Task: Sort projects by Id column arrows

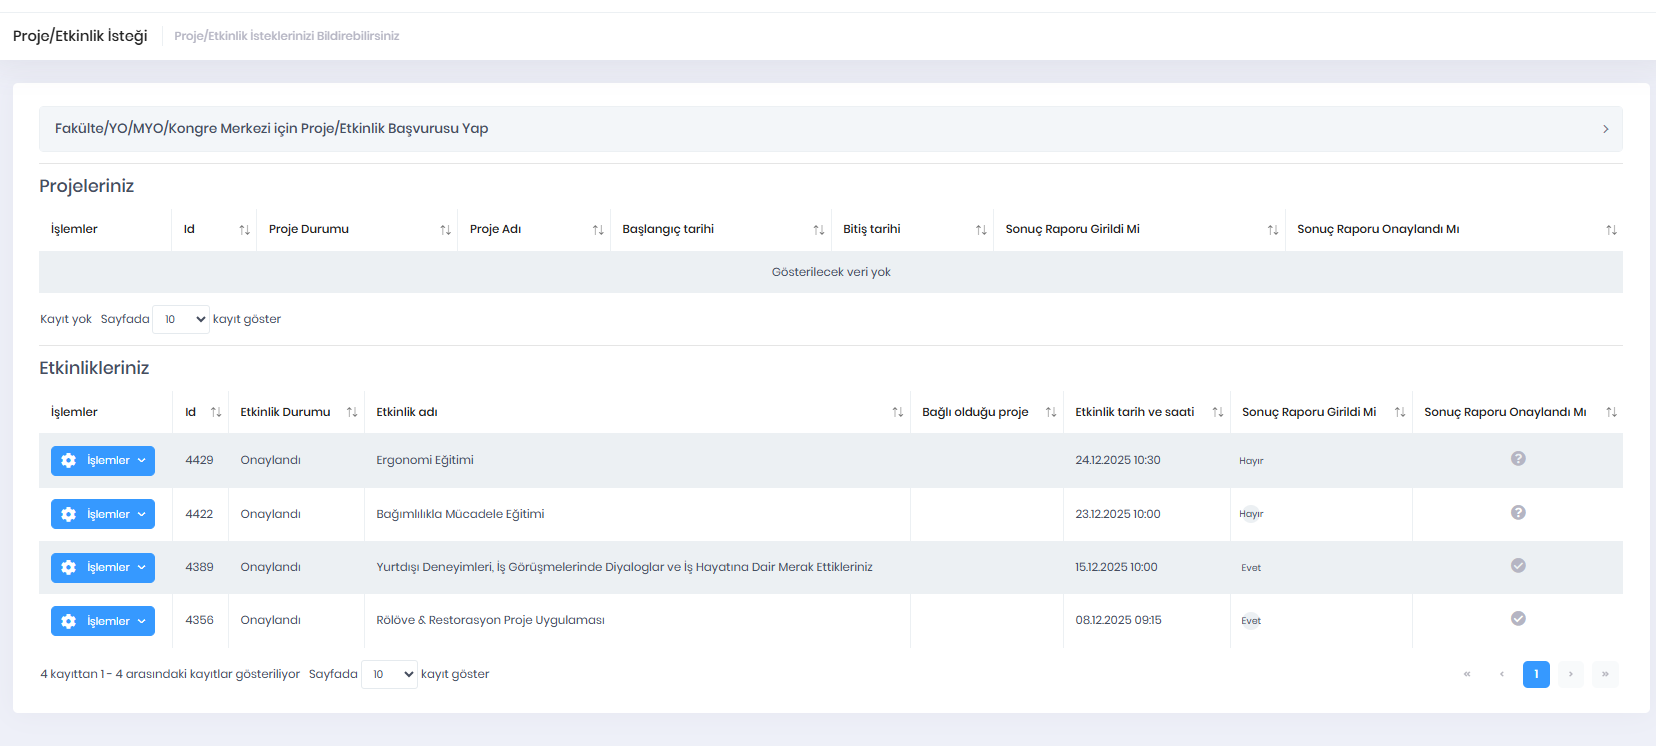Action: [244, 230]
